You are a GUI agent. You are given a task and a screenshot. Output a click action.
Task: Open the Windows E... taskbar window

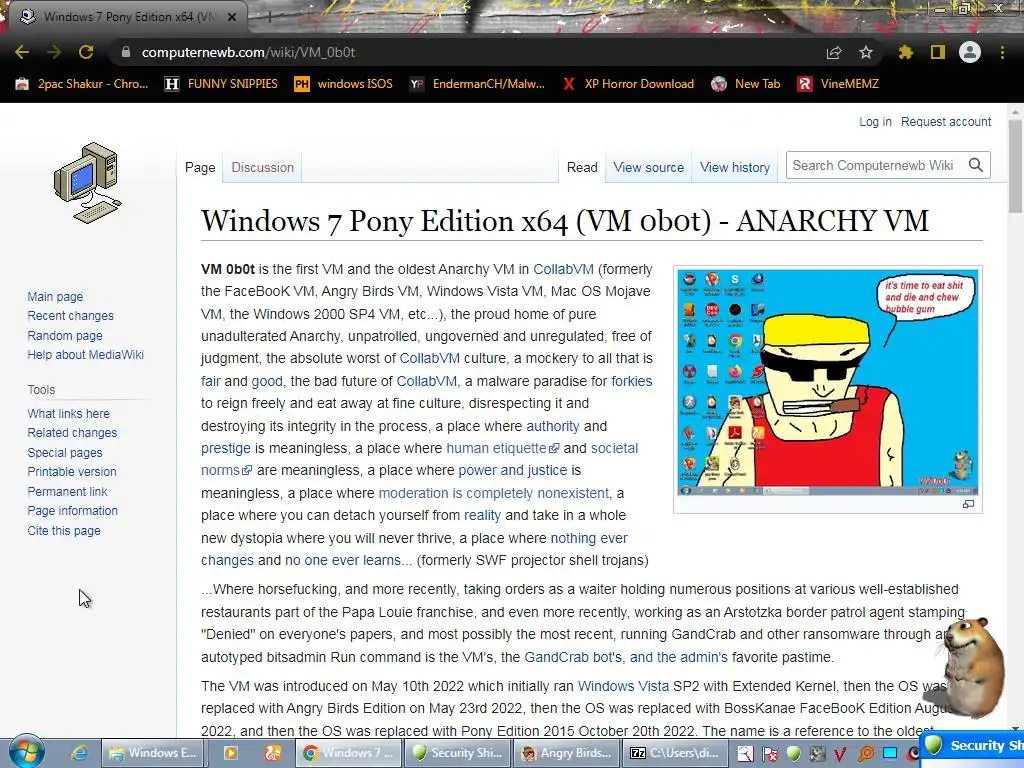152,753
